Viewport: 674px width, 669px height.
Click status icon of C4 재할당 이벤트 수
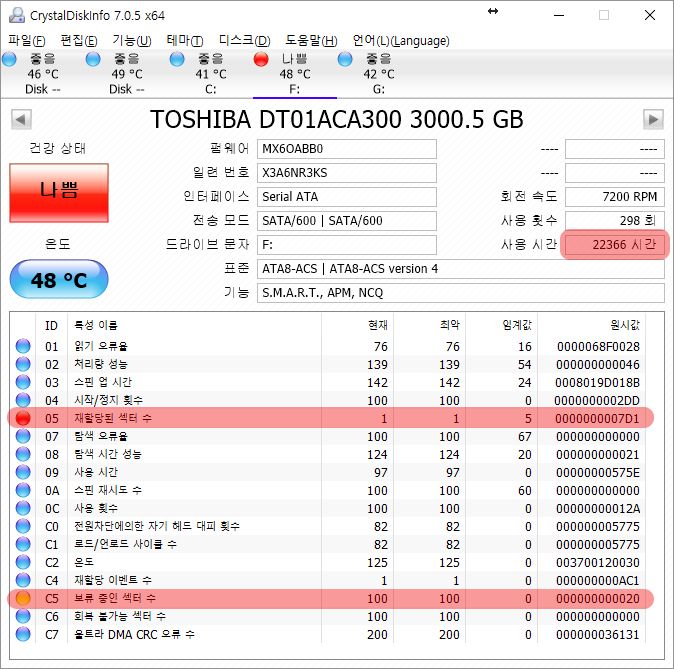[23, 580]
